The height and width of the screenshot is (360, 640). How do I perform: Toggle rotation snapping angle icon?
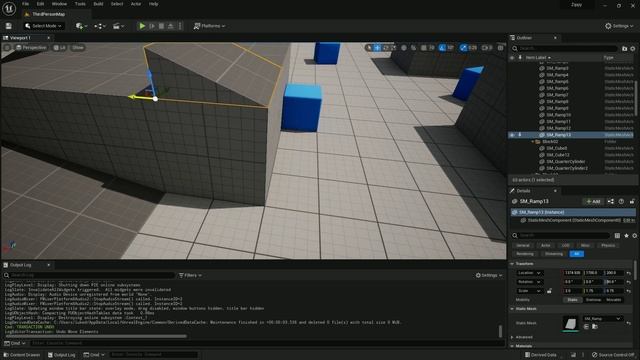point(442,48)
